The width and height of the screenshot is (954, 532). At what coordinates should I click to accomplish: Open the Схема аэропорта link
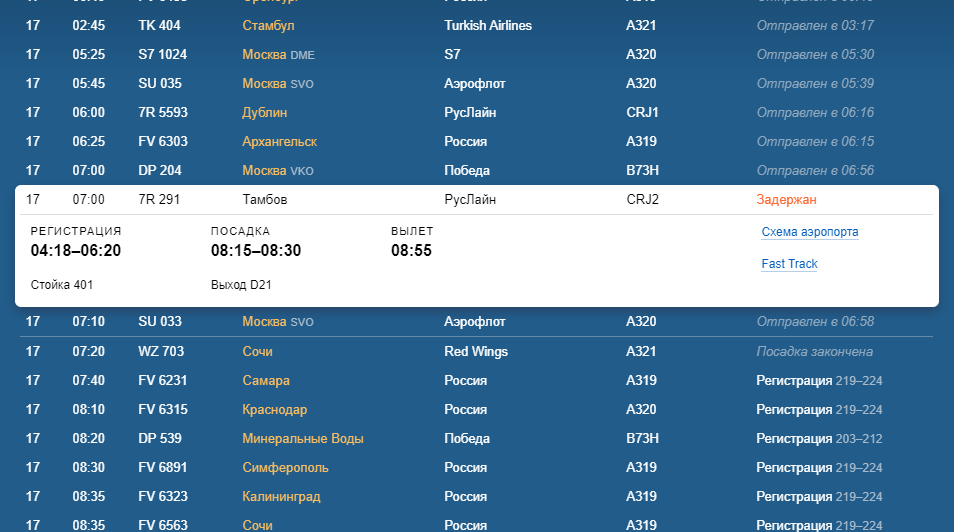coord(809,232)
